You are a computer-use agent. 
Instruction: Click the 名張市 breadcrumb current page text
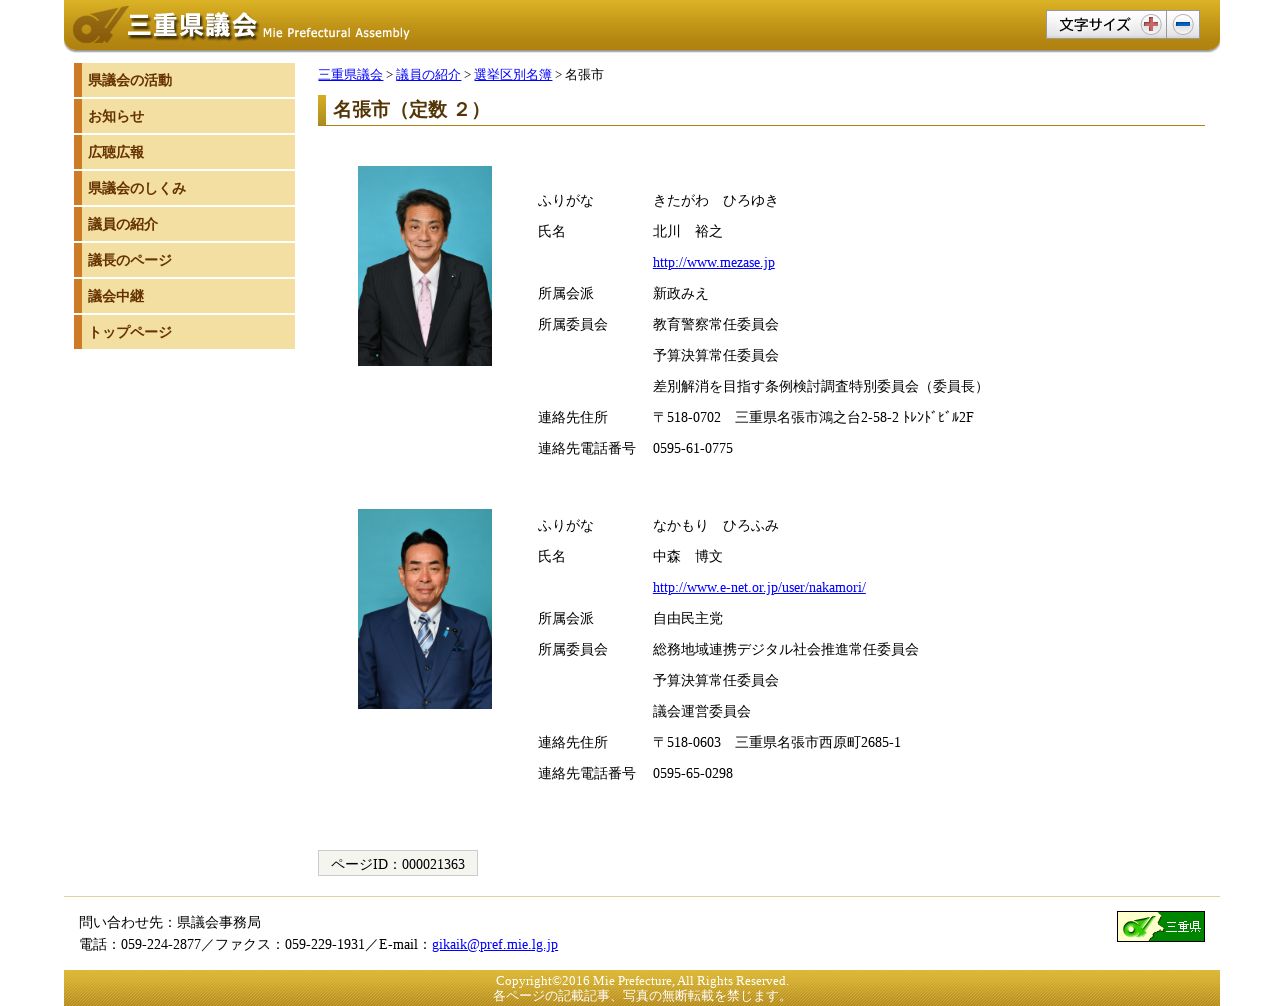point(584,75)
